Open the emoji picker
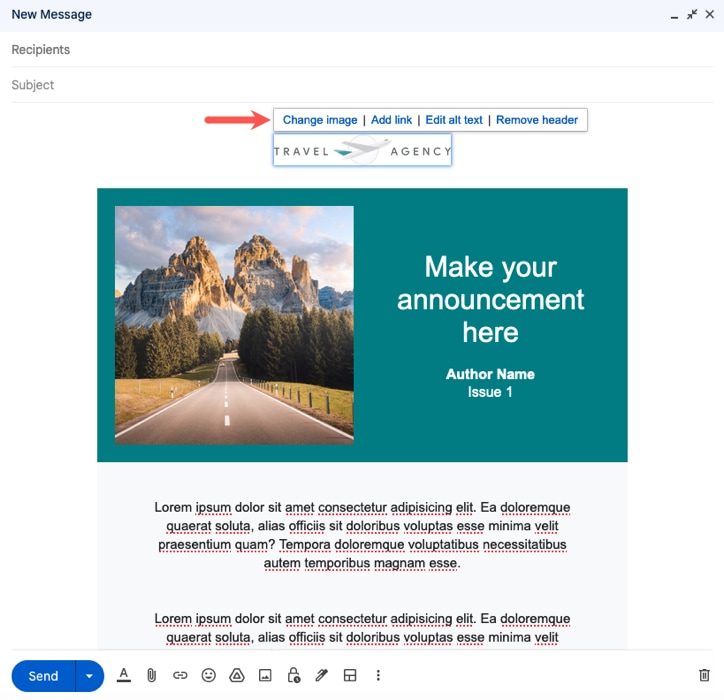The height and width of the screenshot is (700, 724). [208, 676]
